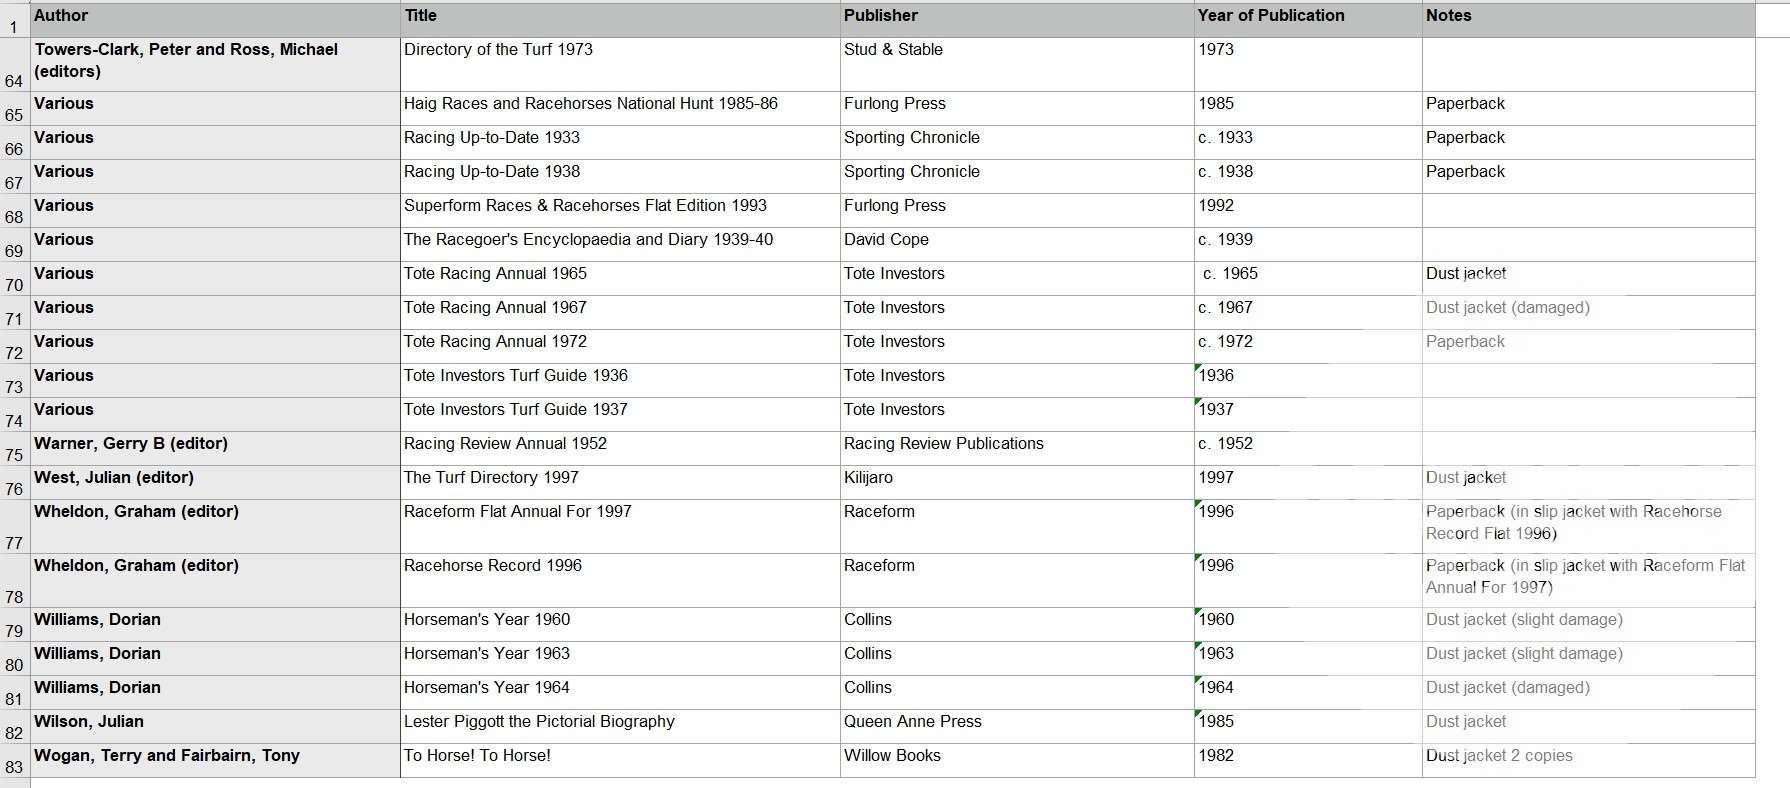Click the Horseman's Year 1960 title cell
The width and height of the screenshot is (1790, 788).
point(621,625)
